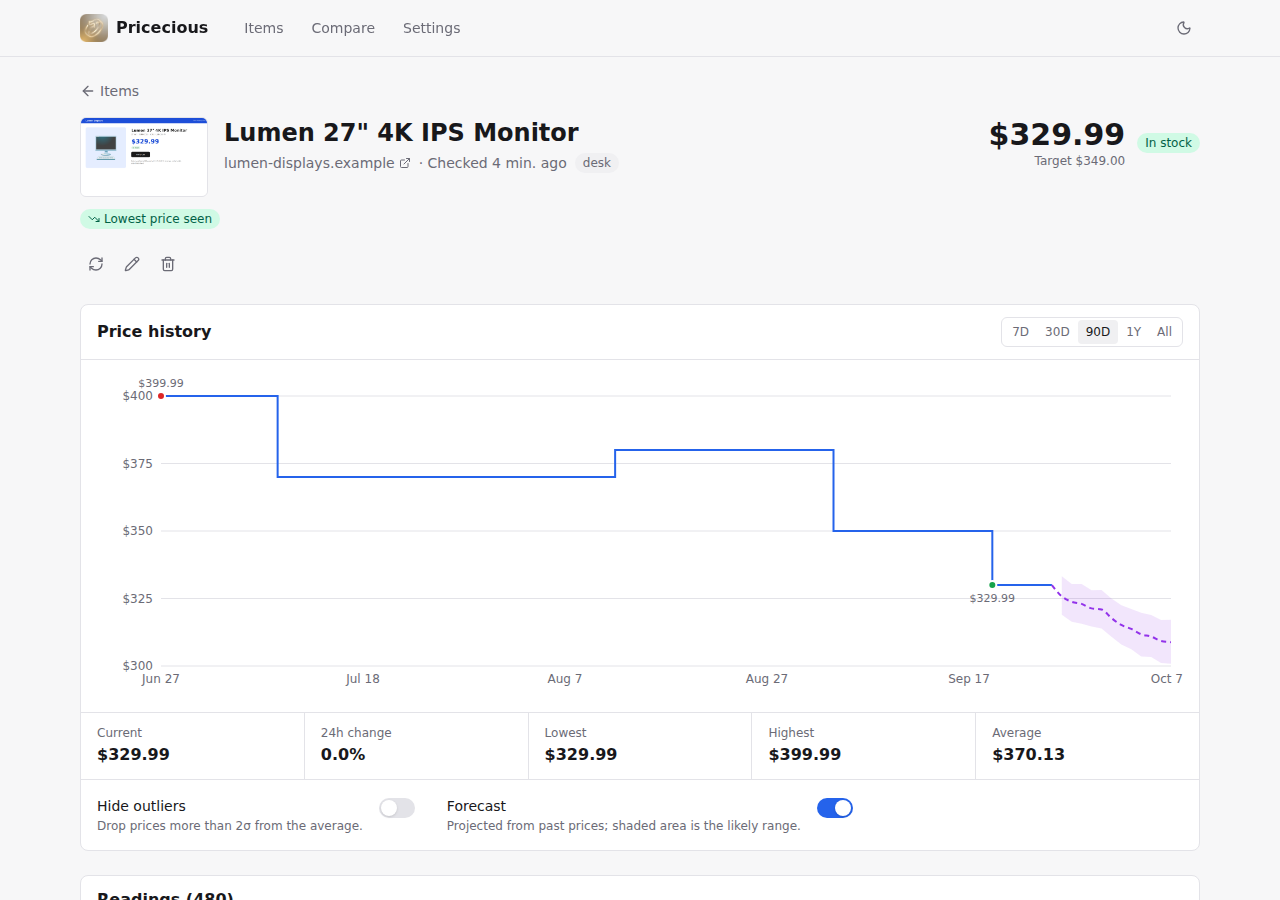Click the Aug 7 axis date

(565, 679)
